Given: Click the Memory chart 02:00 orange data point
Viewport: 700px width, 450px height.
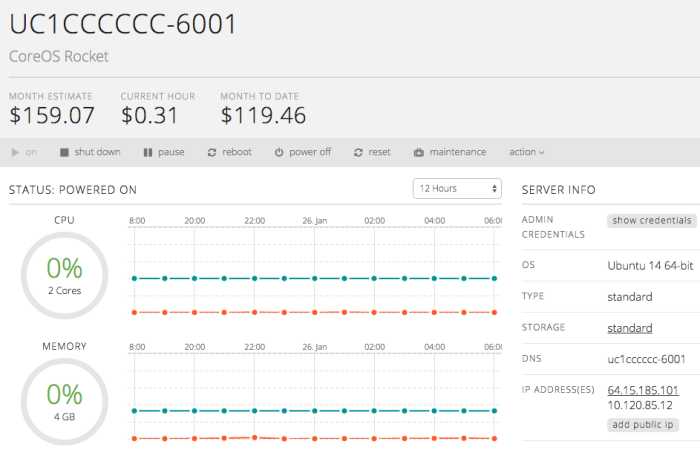Looking at the screenshot, I should click(x=374, y=438).
